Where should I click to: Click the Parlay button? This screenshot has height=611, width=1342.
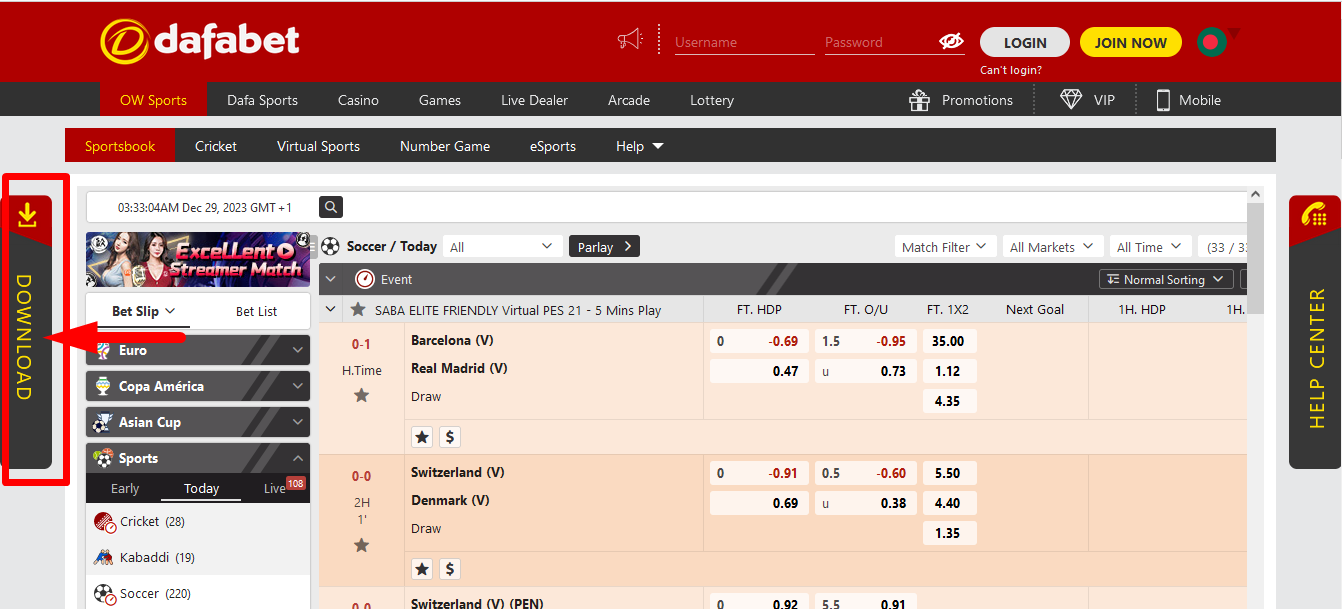(604, 246)
